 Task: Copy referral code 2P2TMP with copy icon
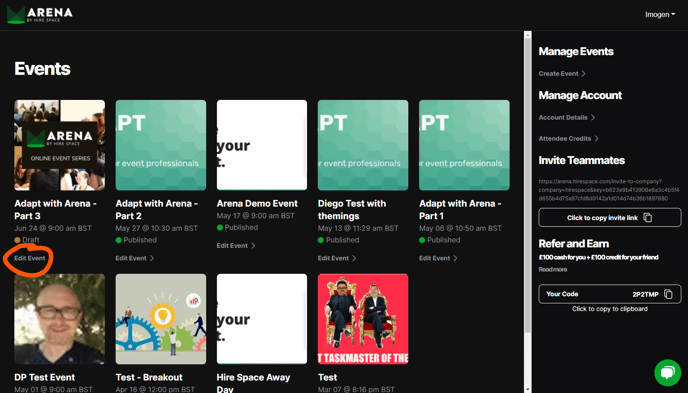click(668, 294)
